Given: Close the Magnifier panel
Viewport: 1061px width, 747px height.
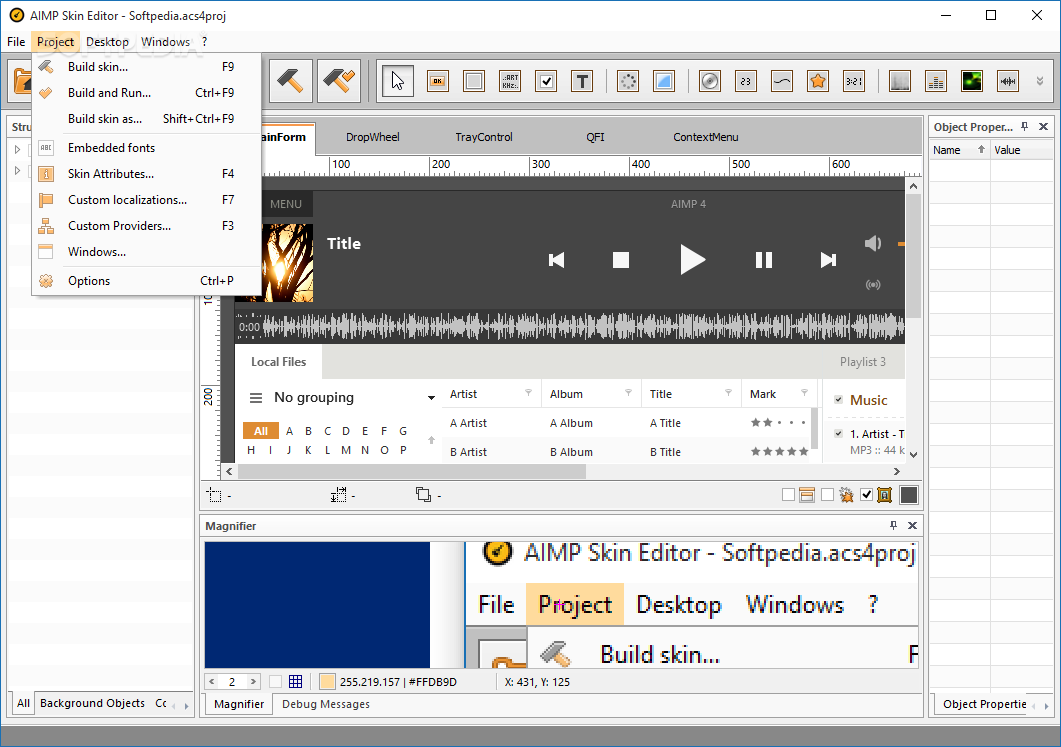Looking at the screenshot, I should 912,526.
